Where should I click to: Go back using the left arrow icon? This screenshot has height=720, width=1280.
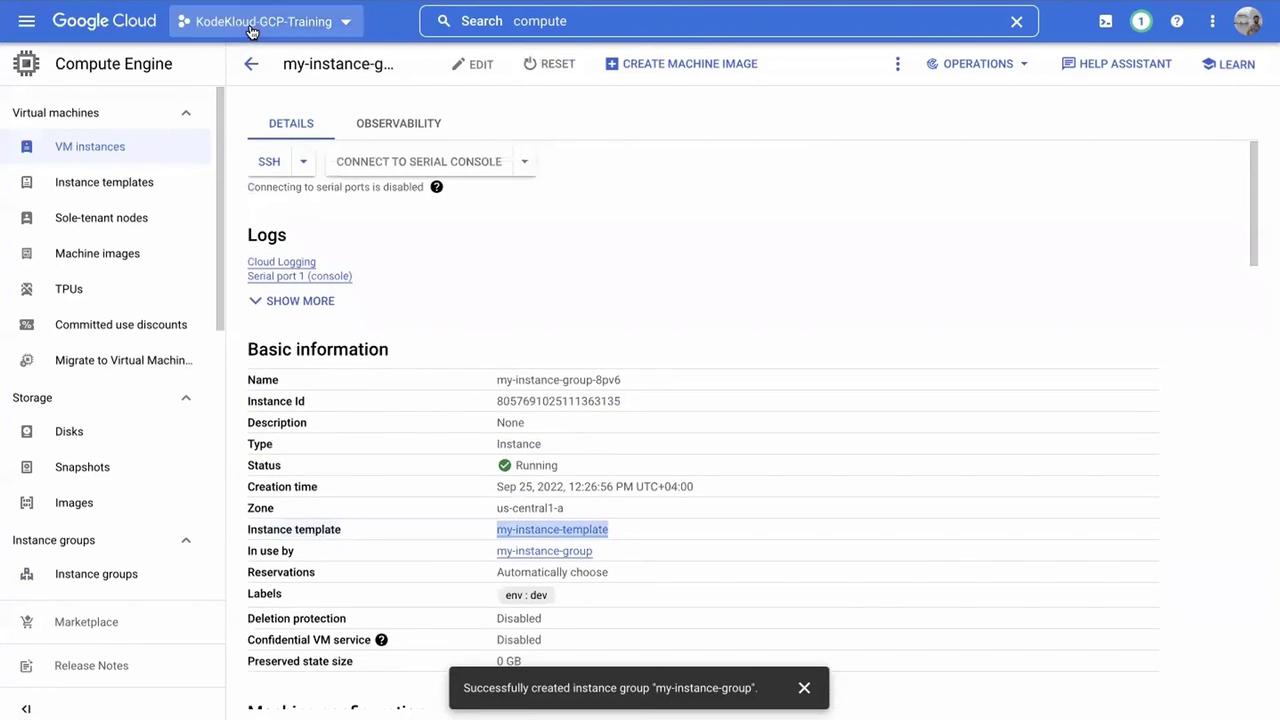(251, 64)
